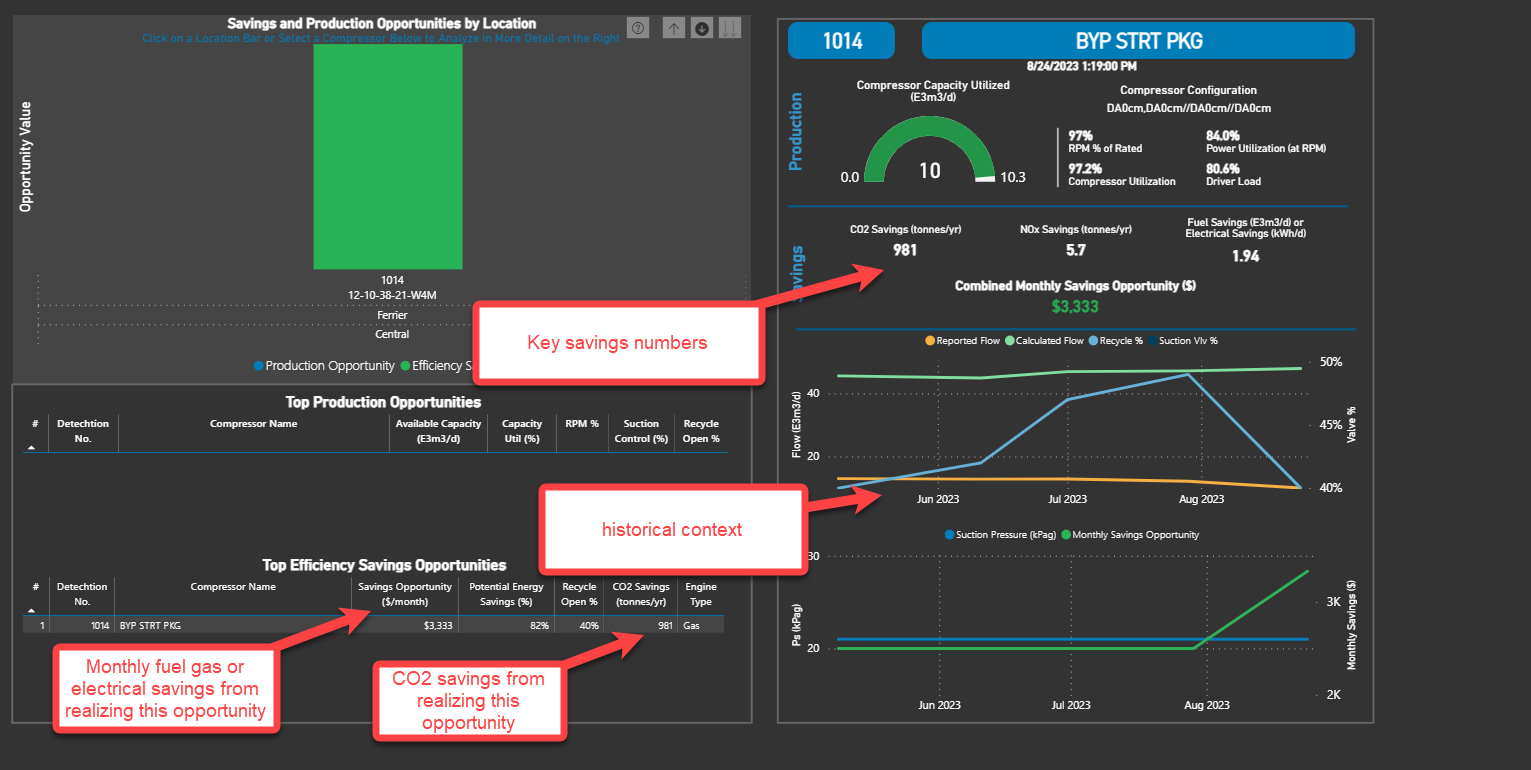
Task: Click the 981 CO2 Savings card value
Action: click(905, 250)
